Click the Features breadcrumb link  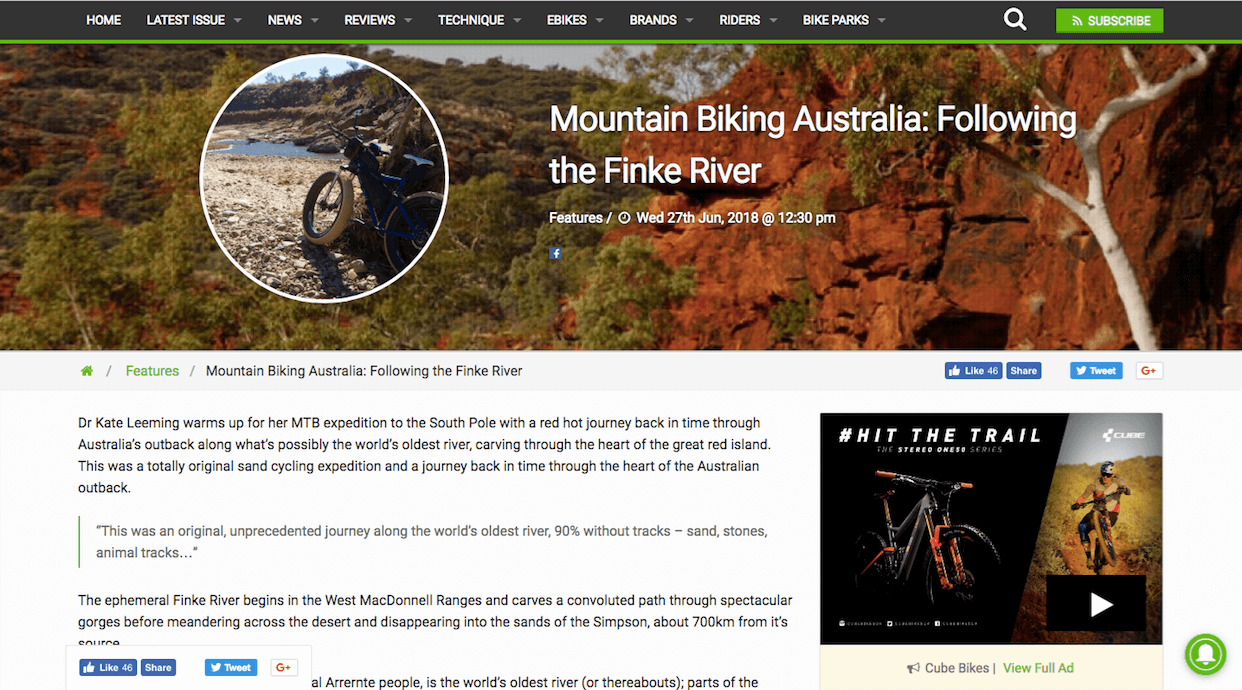[x=152, y=371]
